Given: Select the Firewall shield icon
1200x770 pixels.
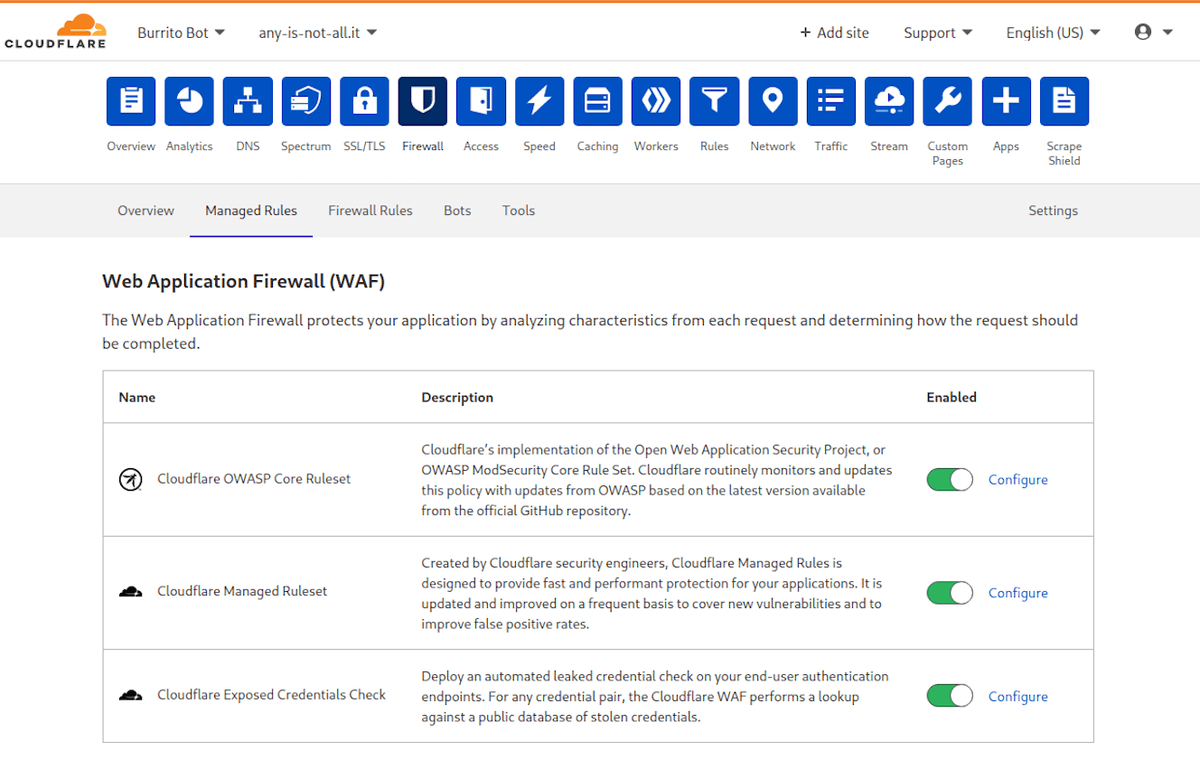Looking at the screenshot, I should point(422,101).
